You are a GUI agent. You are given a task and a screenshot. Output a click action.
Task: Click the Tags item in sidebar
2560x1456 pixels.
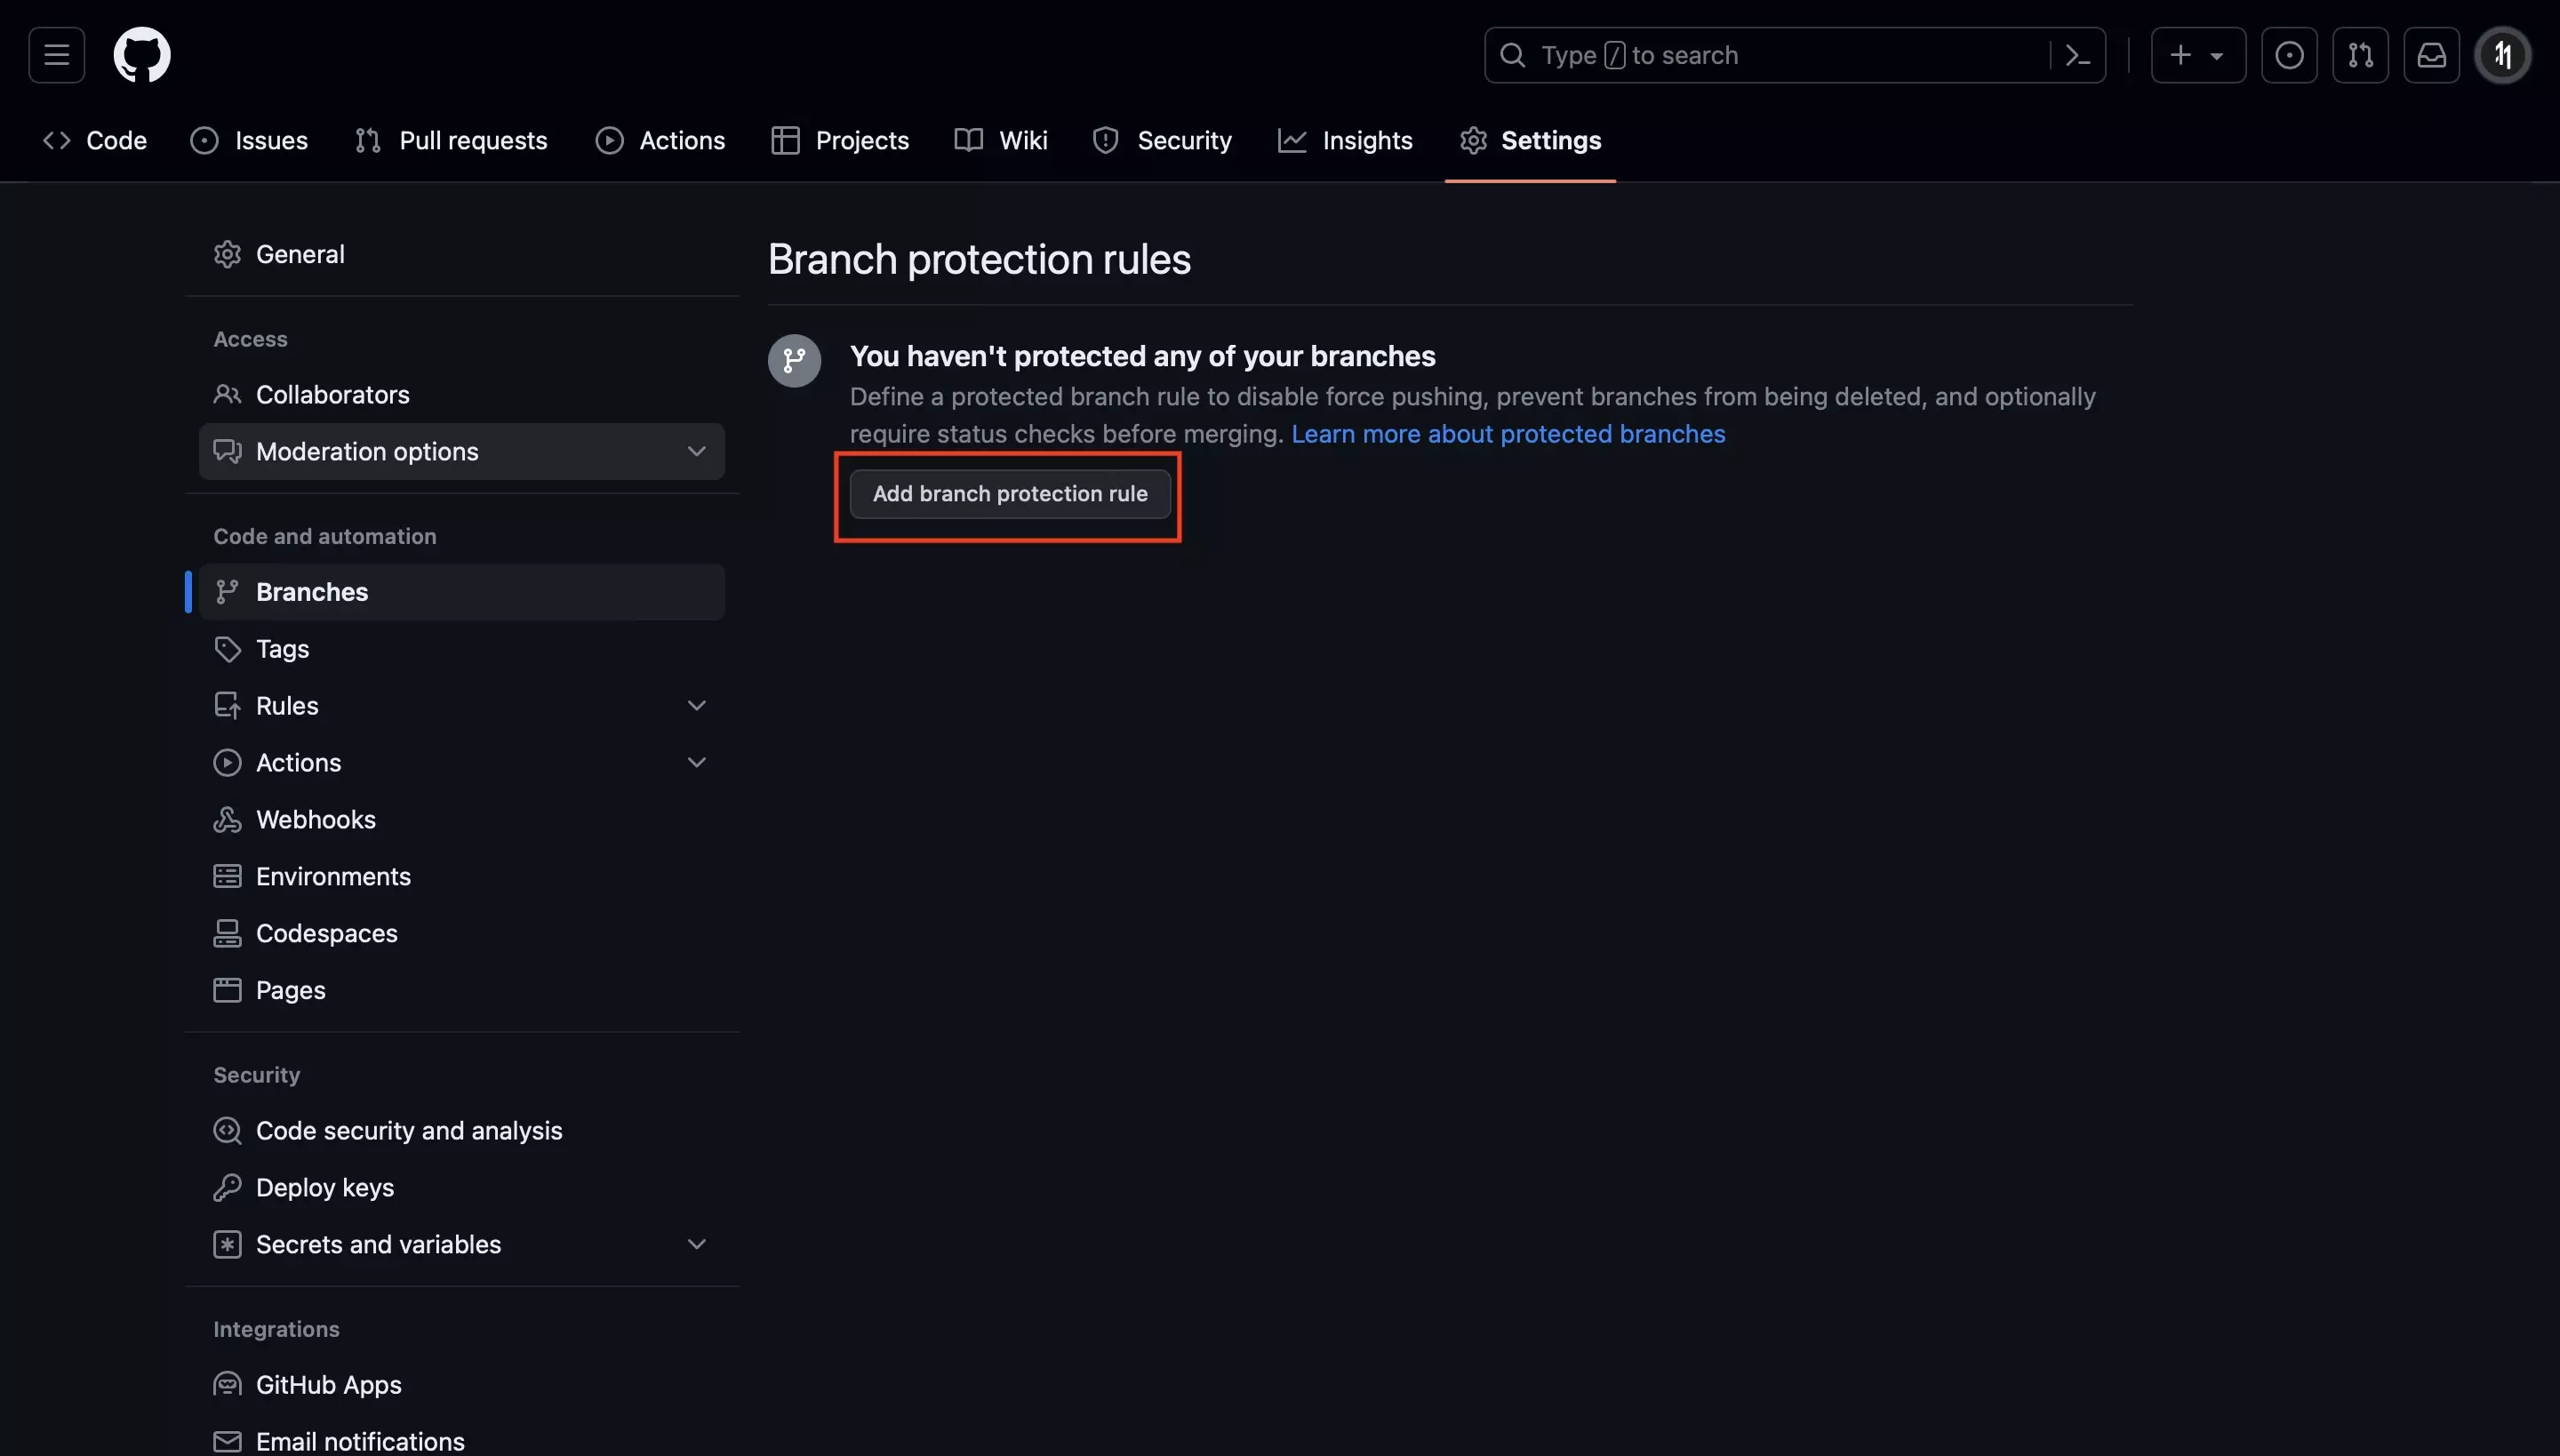click(x=283, y=649)
